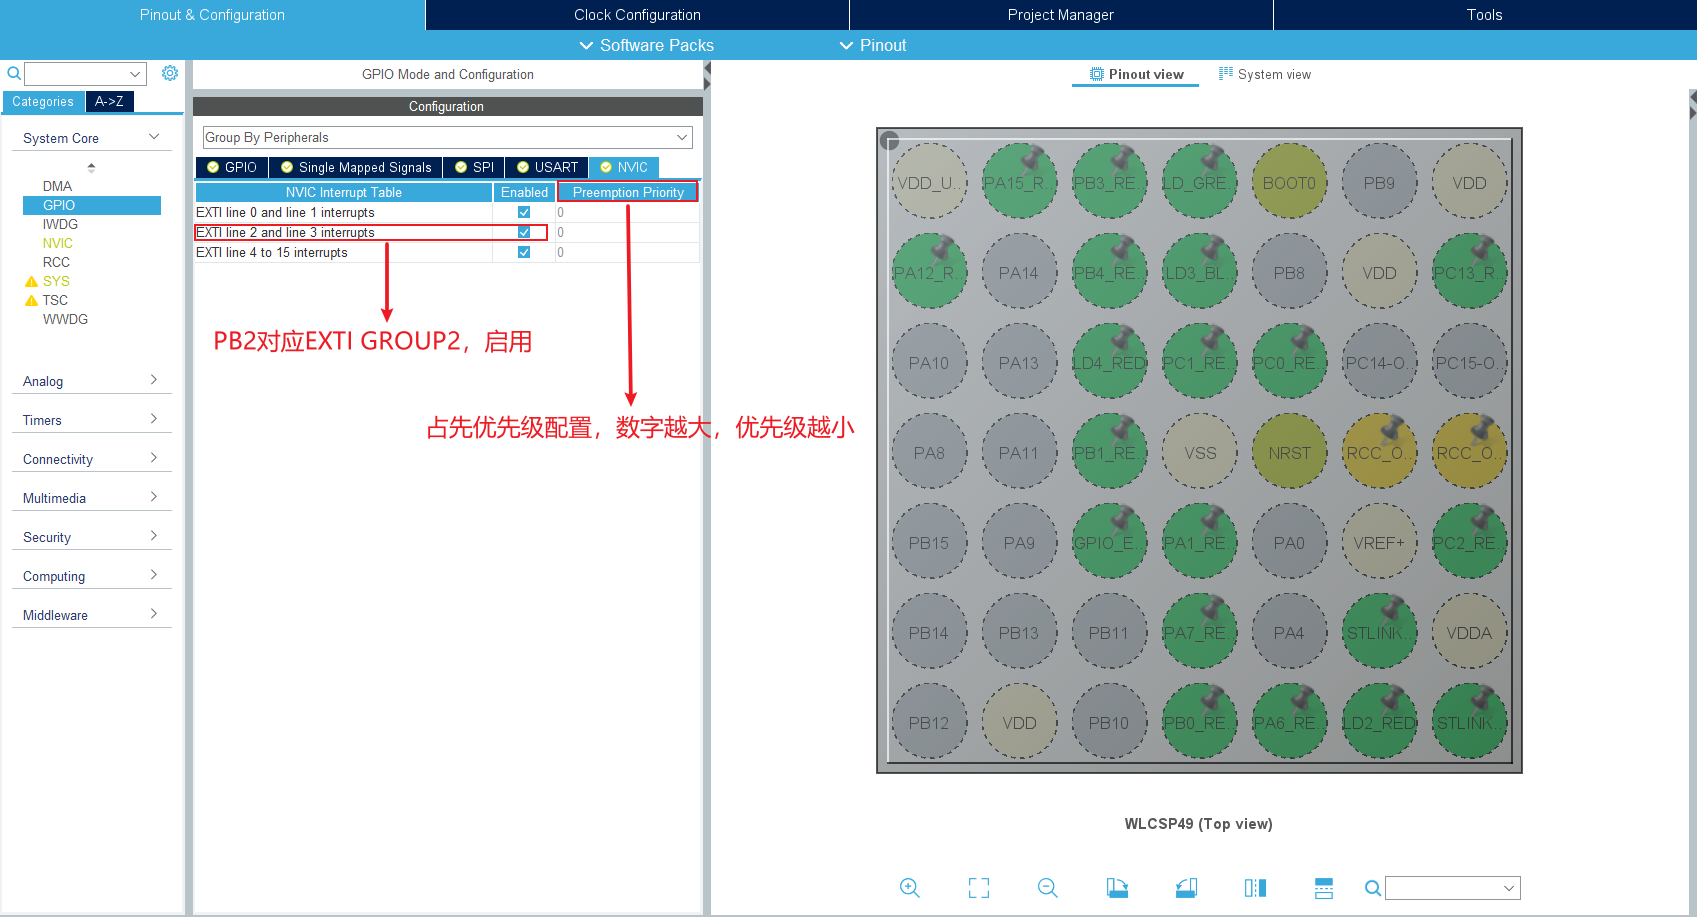This screenshot has width=1697, height=917.
Task: Select the LD4_RED pin on chip
Action: click(1109, 362)
